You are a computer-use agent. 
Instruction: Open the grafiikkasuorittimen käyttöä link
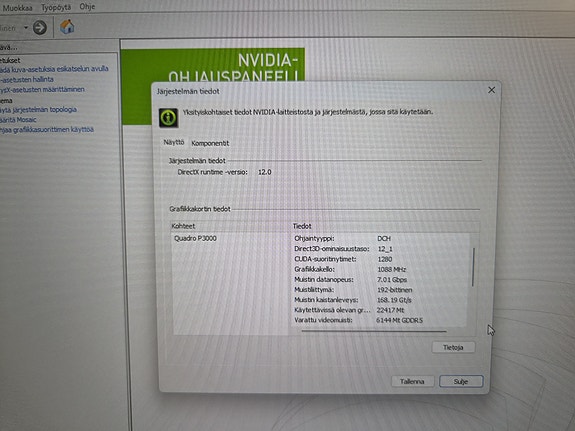(x=47, y=129)
